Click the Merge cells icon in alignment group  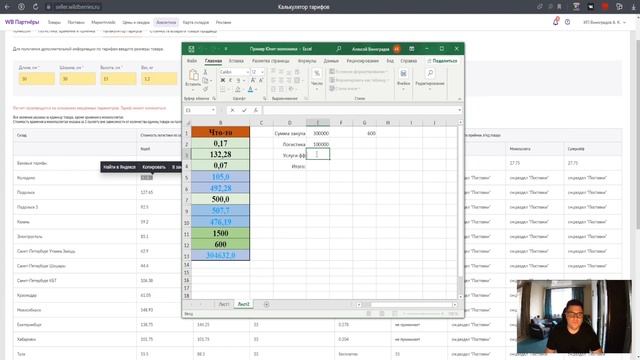[297, 80]
